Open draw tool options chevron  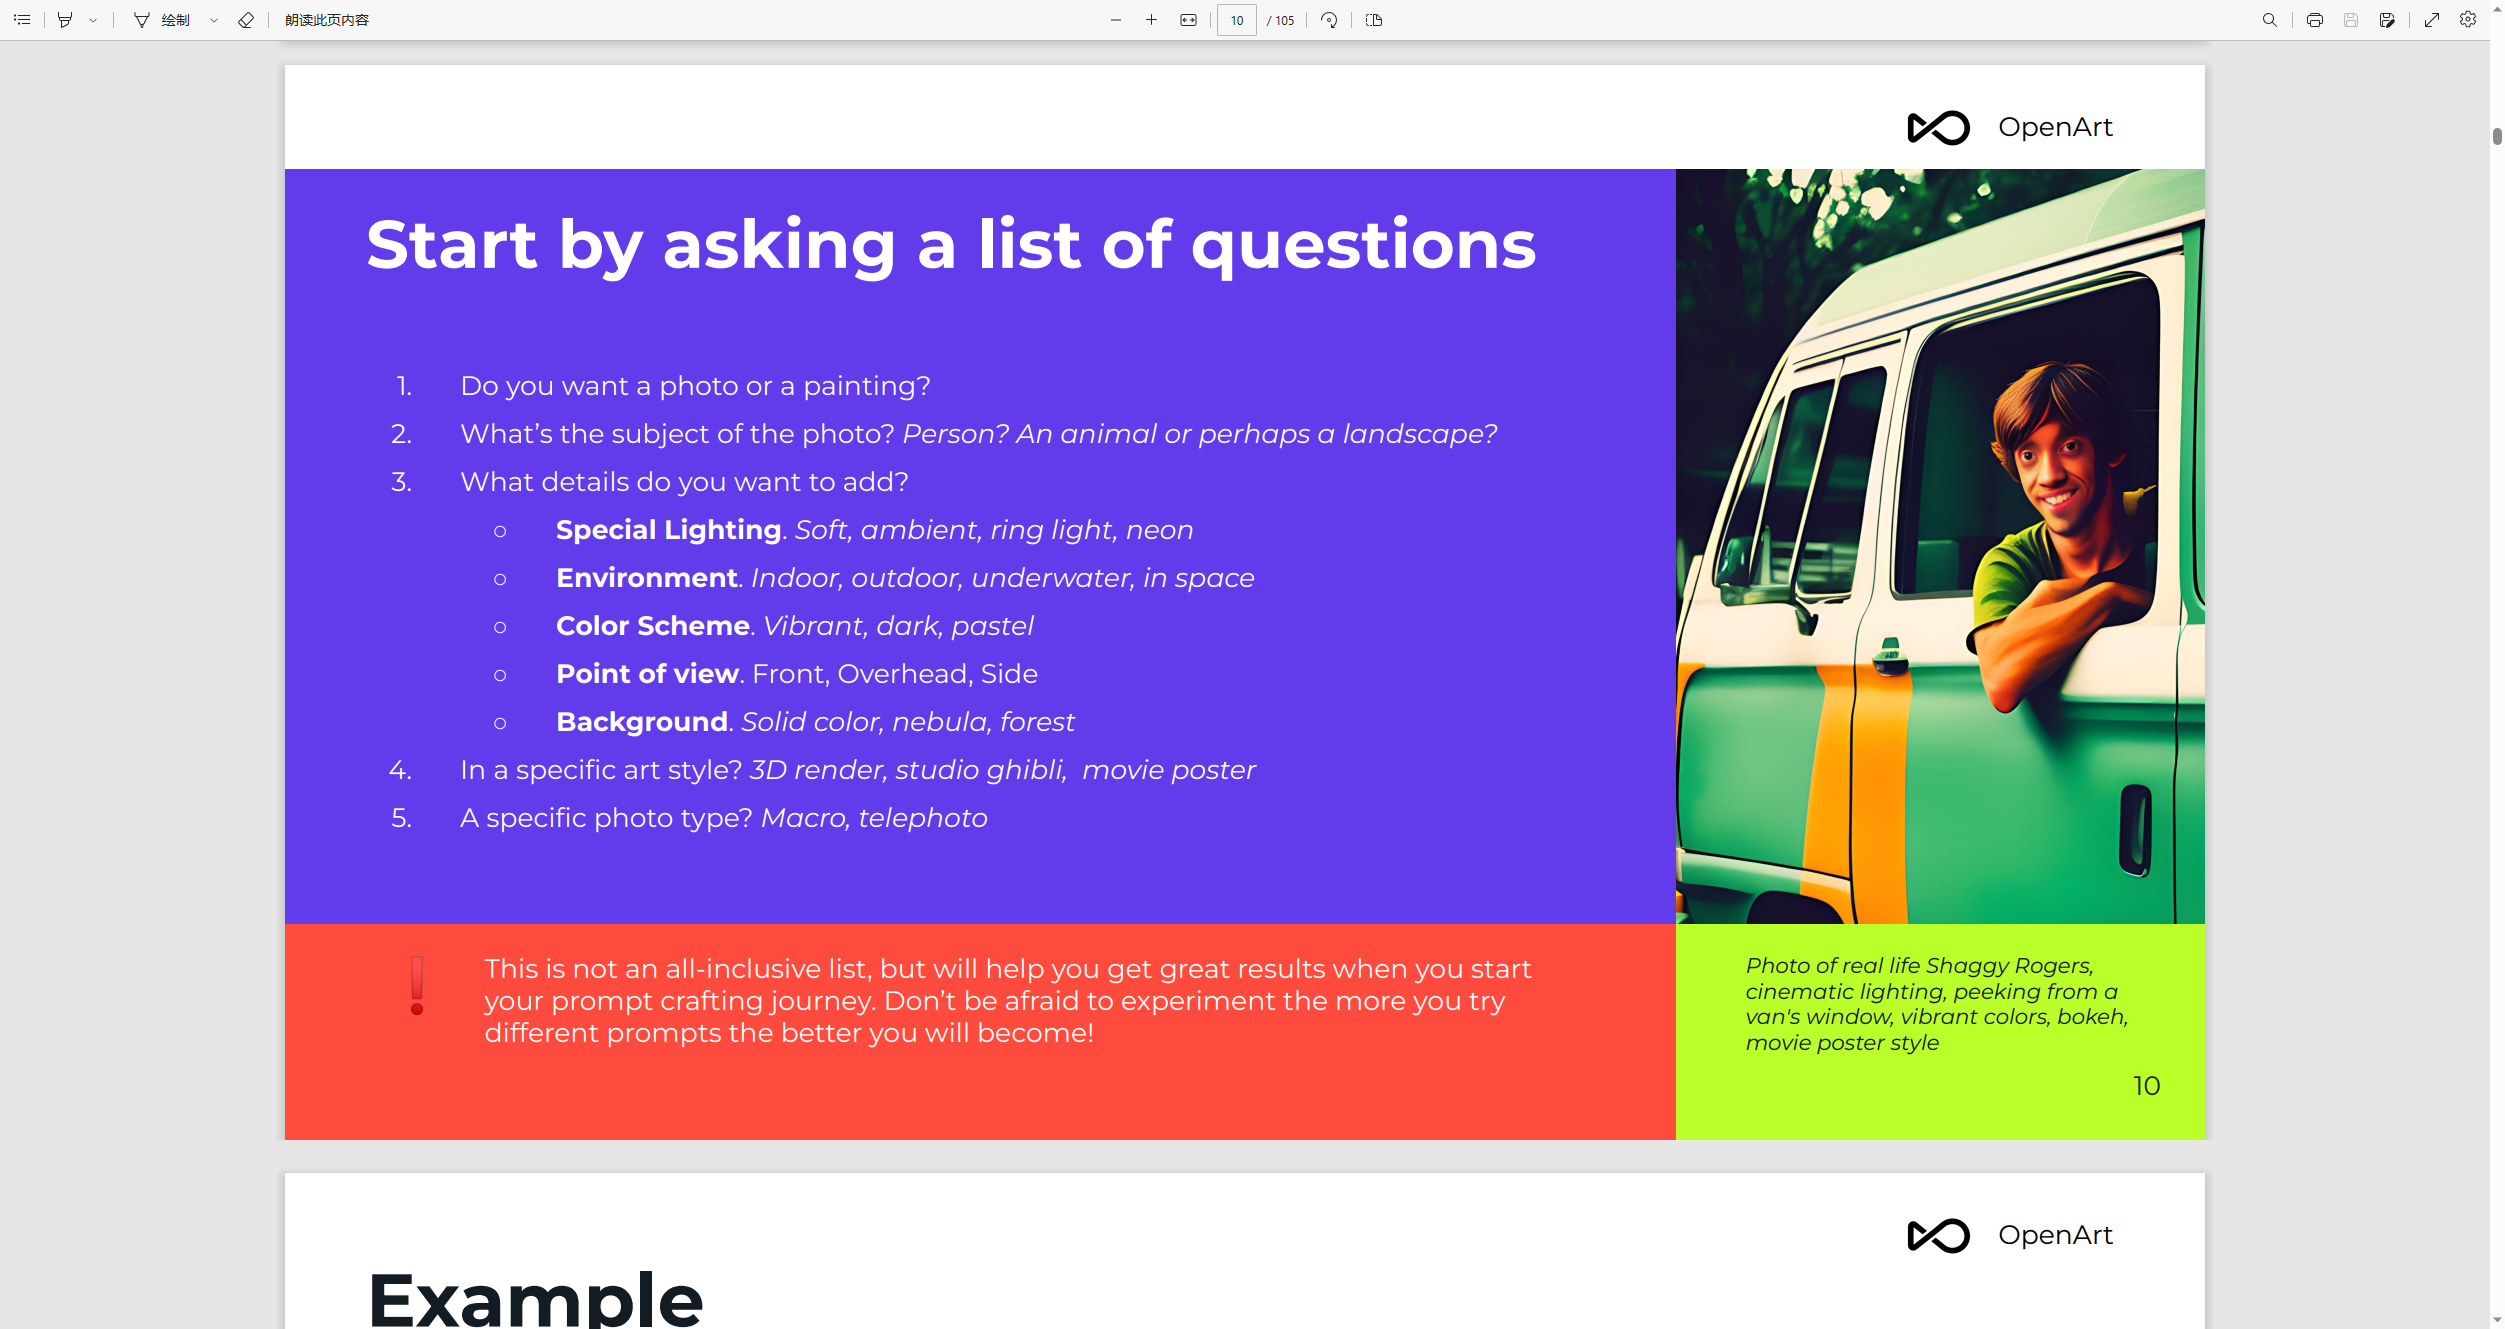214,20
